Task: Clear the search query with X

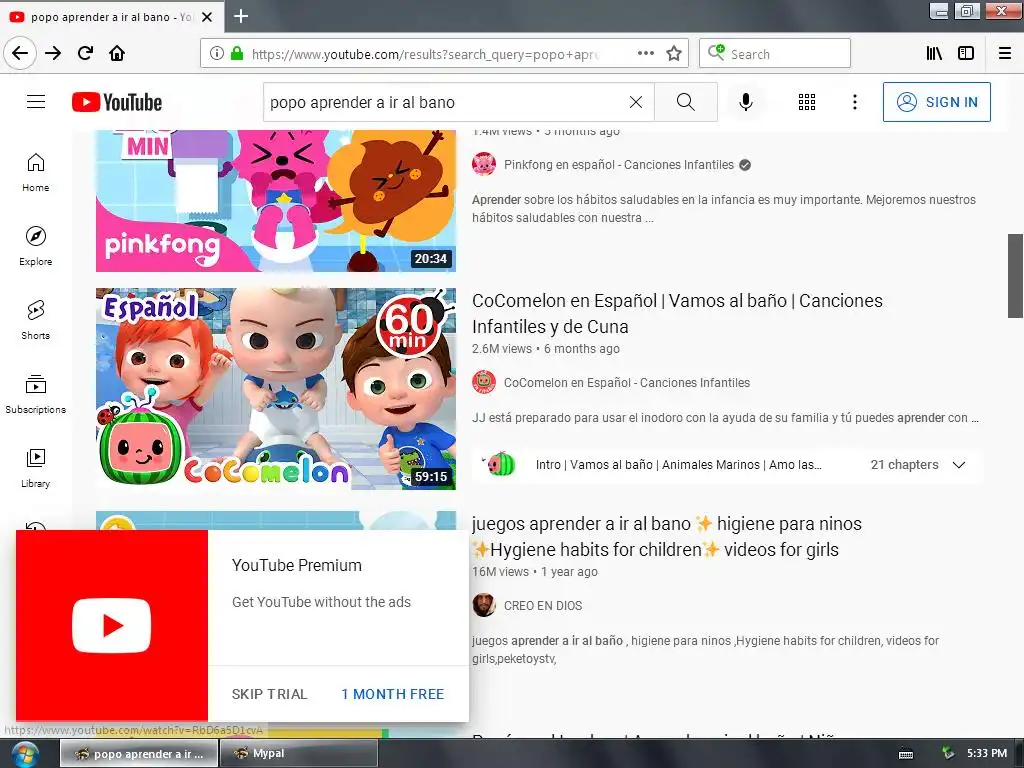Action: click(x=635, y=102)
